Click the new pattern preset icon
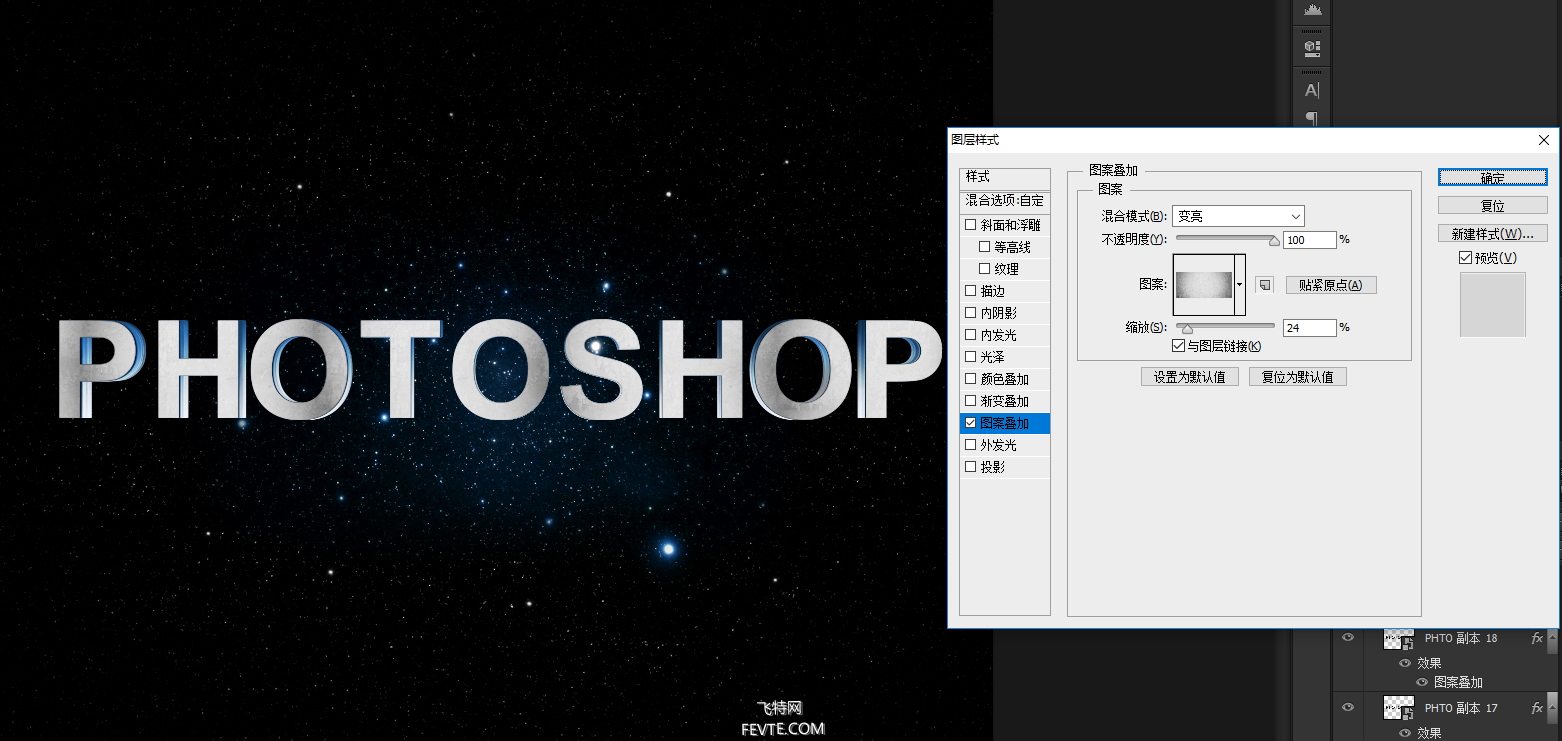The height and width of the screenshot is (741, 1562). coord(1265,285)
